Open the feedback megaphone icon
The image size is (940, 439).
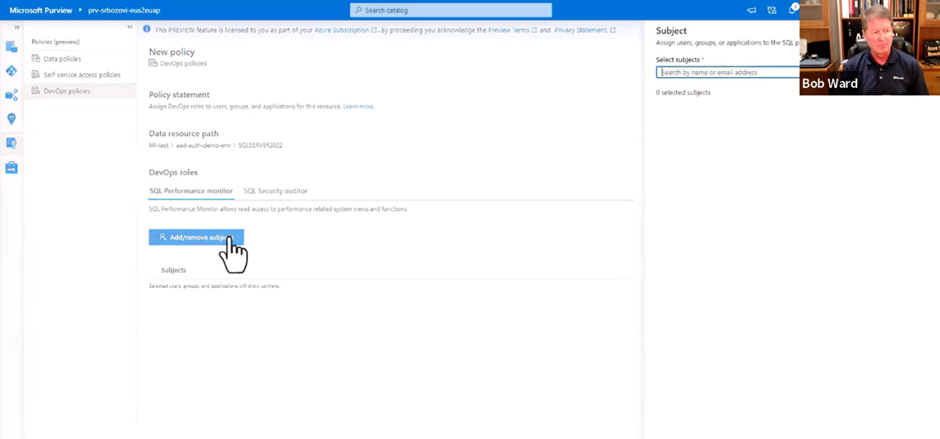coord(751,10)
